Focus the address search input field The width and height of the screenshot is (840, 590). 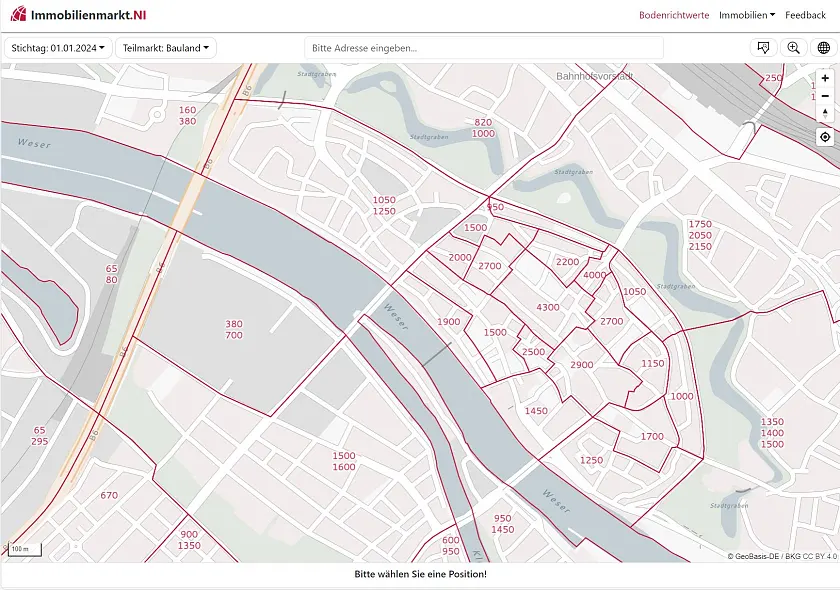pyautogui.click(x=483, y=48)
